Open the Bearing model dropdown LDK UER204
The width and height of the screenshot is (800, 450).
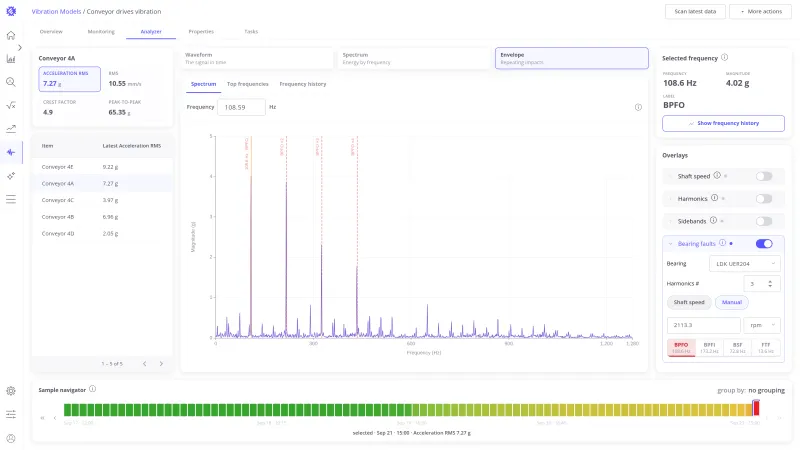[x=744, y=264]
